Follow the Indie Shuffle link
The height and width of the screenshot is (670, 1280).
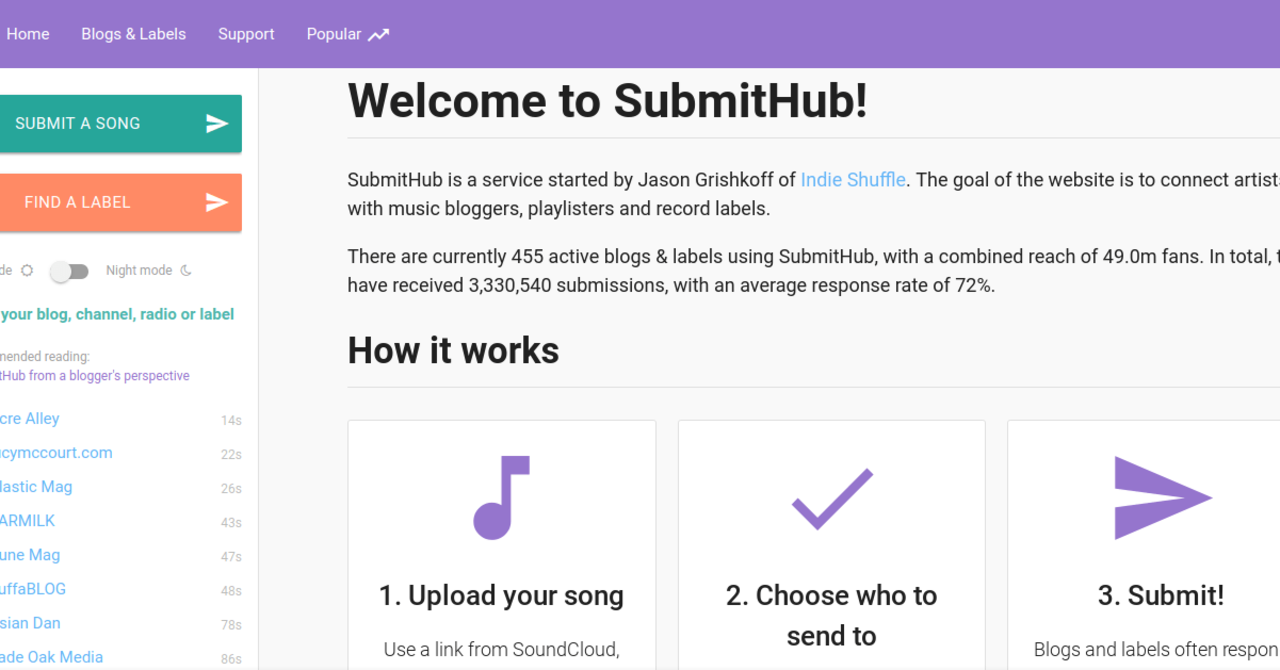coord(853,180)
